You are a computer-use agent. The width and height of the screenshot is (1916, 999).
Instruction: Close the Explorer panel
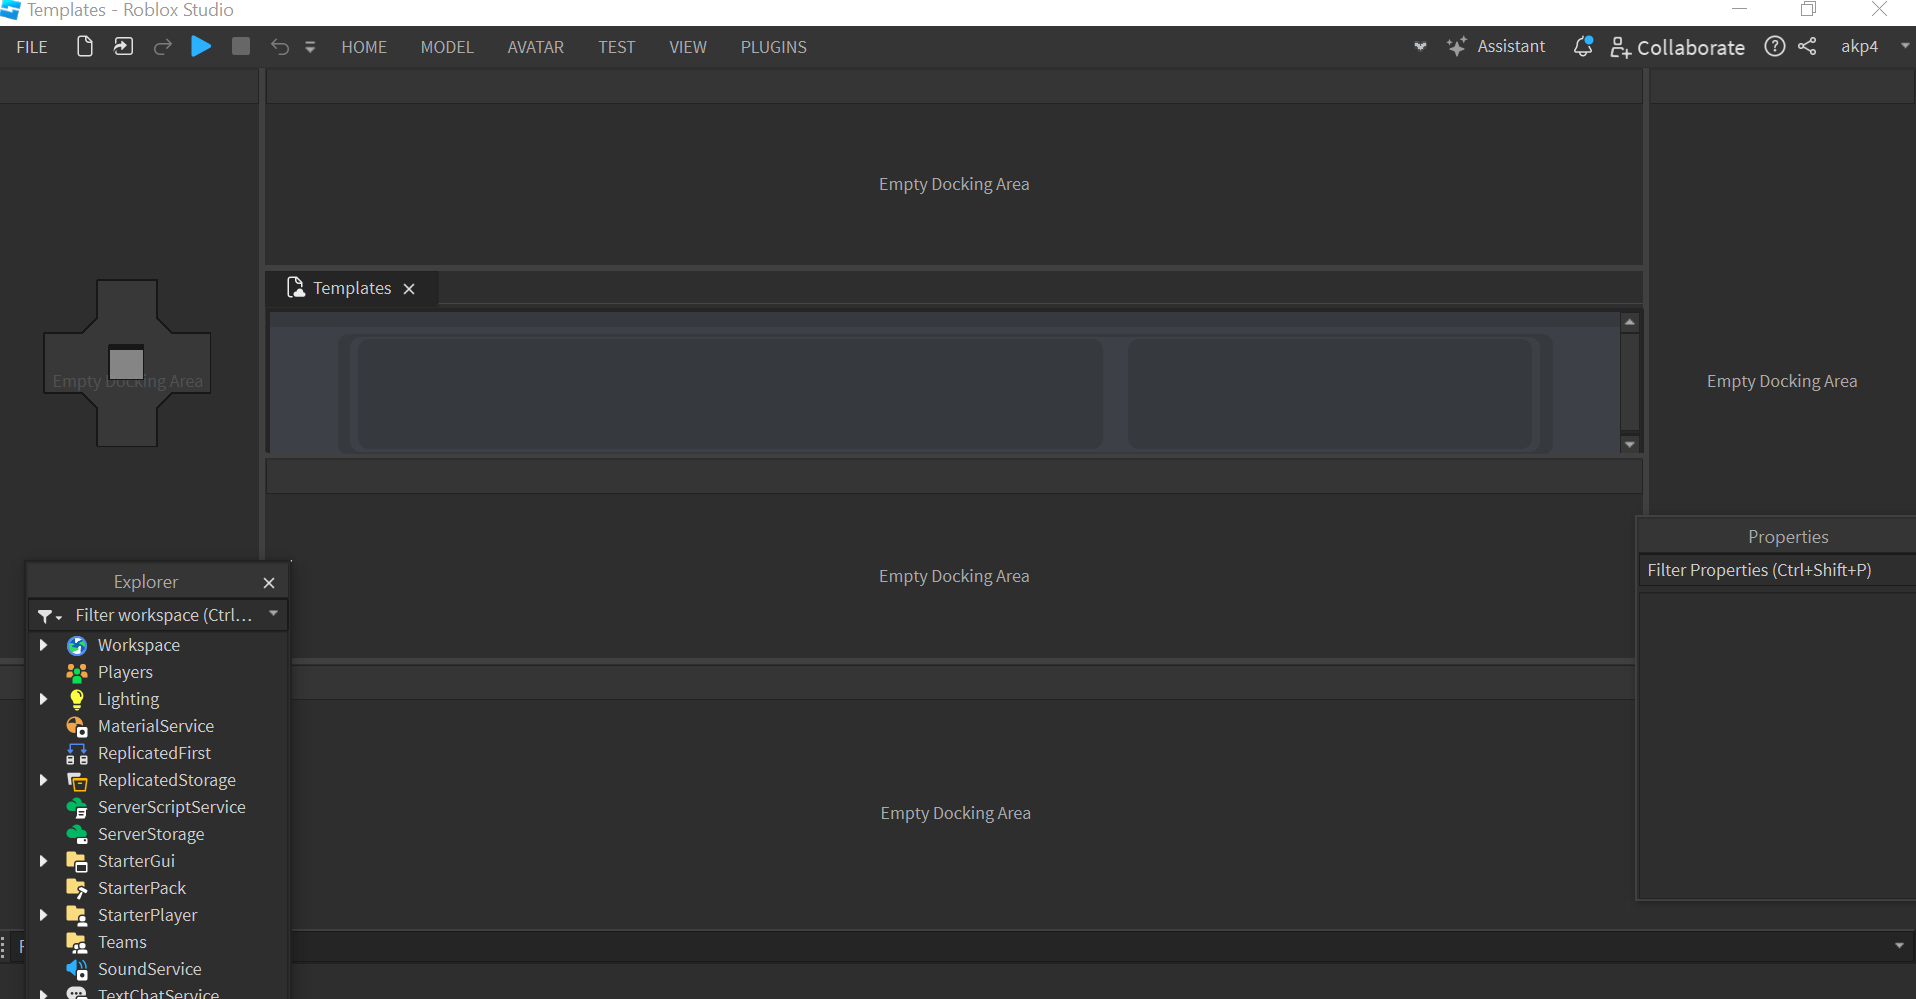[269, 583]
